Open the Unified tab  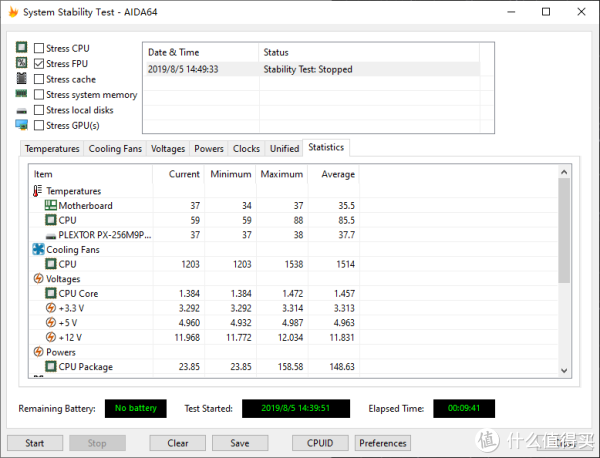click(x=285, y=148)
